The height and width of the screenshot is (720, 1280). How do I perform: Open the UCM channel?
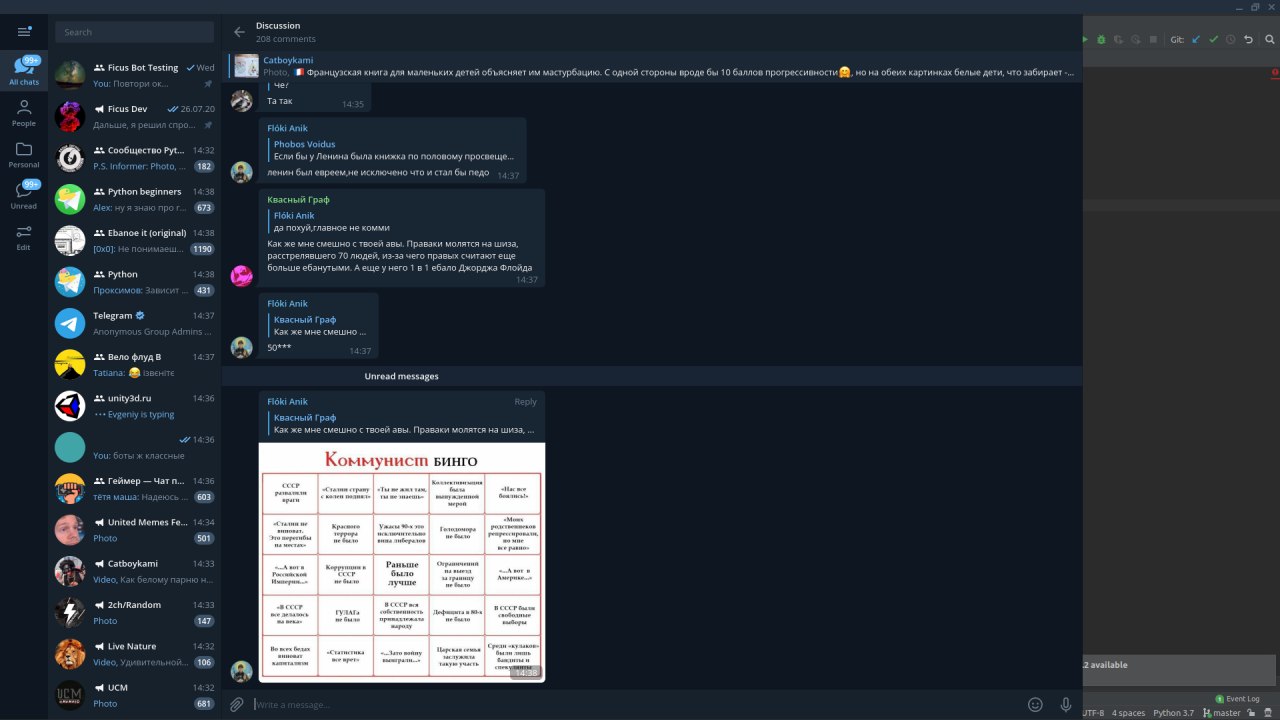135,695
